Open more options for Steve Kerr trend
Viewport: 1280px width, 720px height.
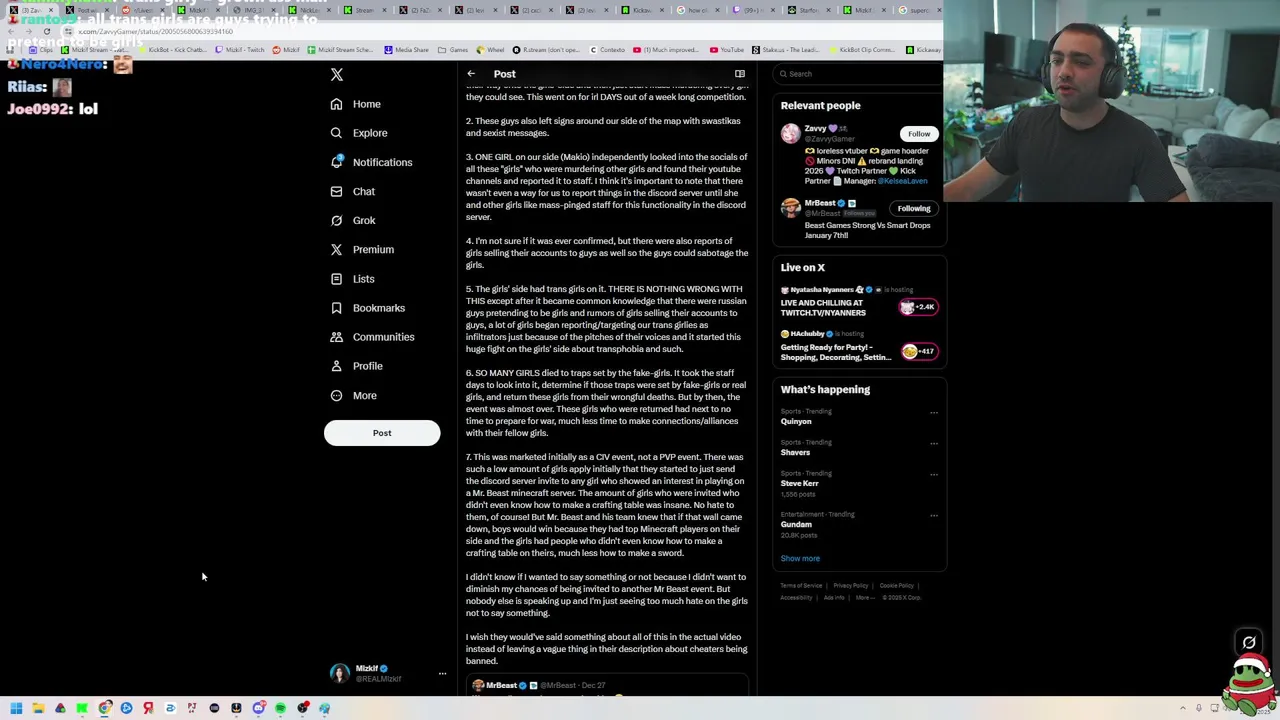coord(934,474)
